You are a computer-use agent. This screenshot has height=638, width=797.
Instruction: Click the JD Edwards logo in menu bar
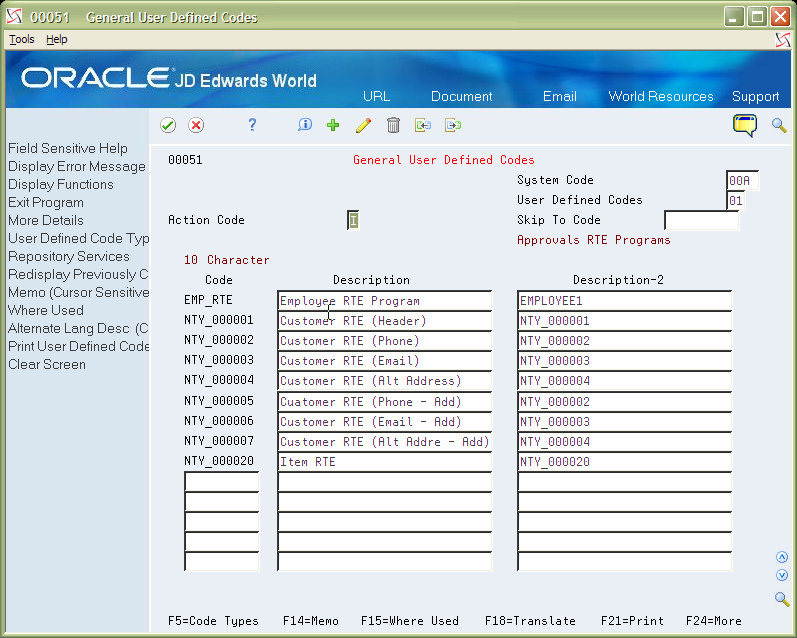point(783,40)
